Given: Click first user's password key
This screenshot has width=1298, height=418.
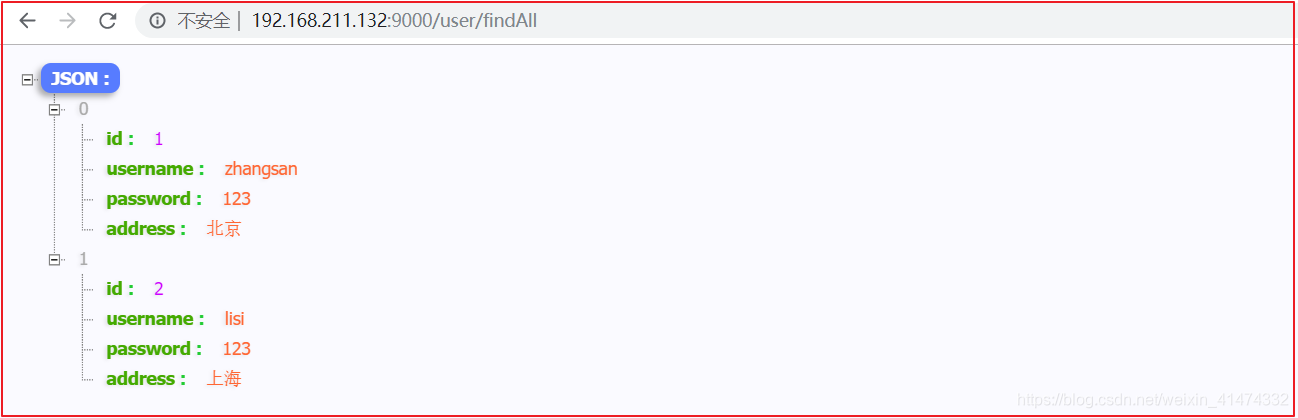Looking at the screenshot, I should (154, 199).
